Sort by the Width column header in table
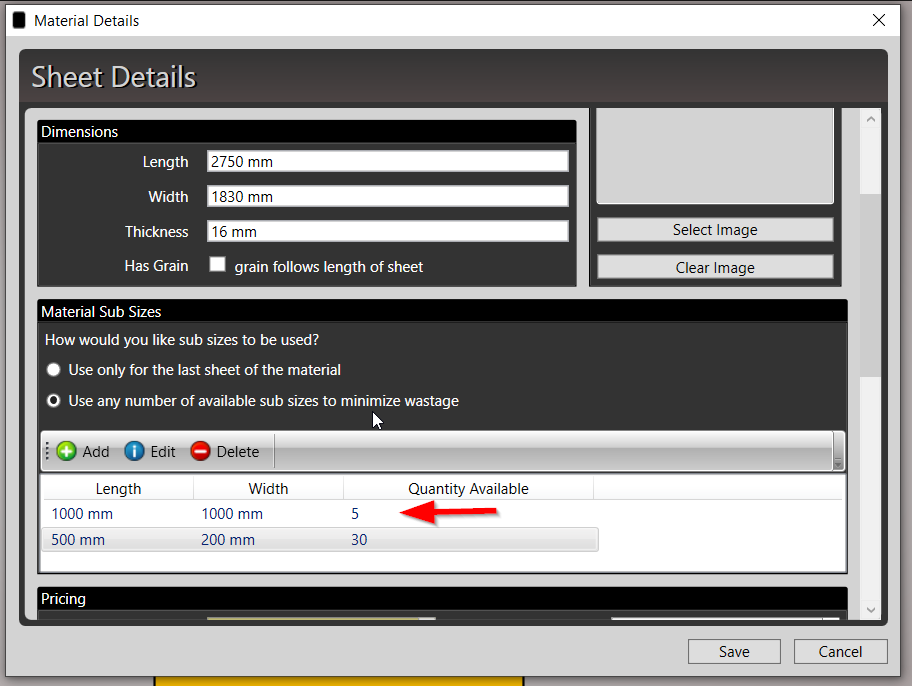 (268, 489)
